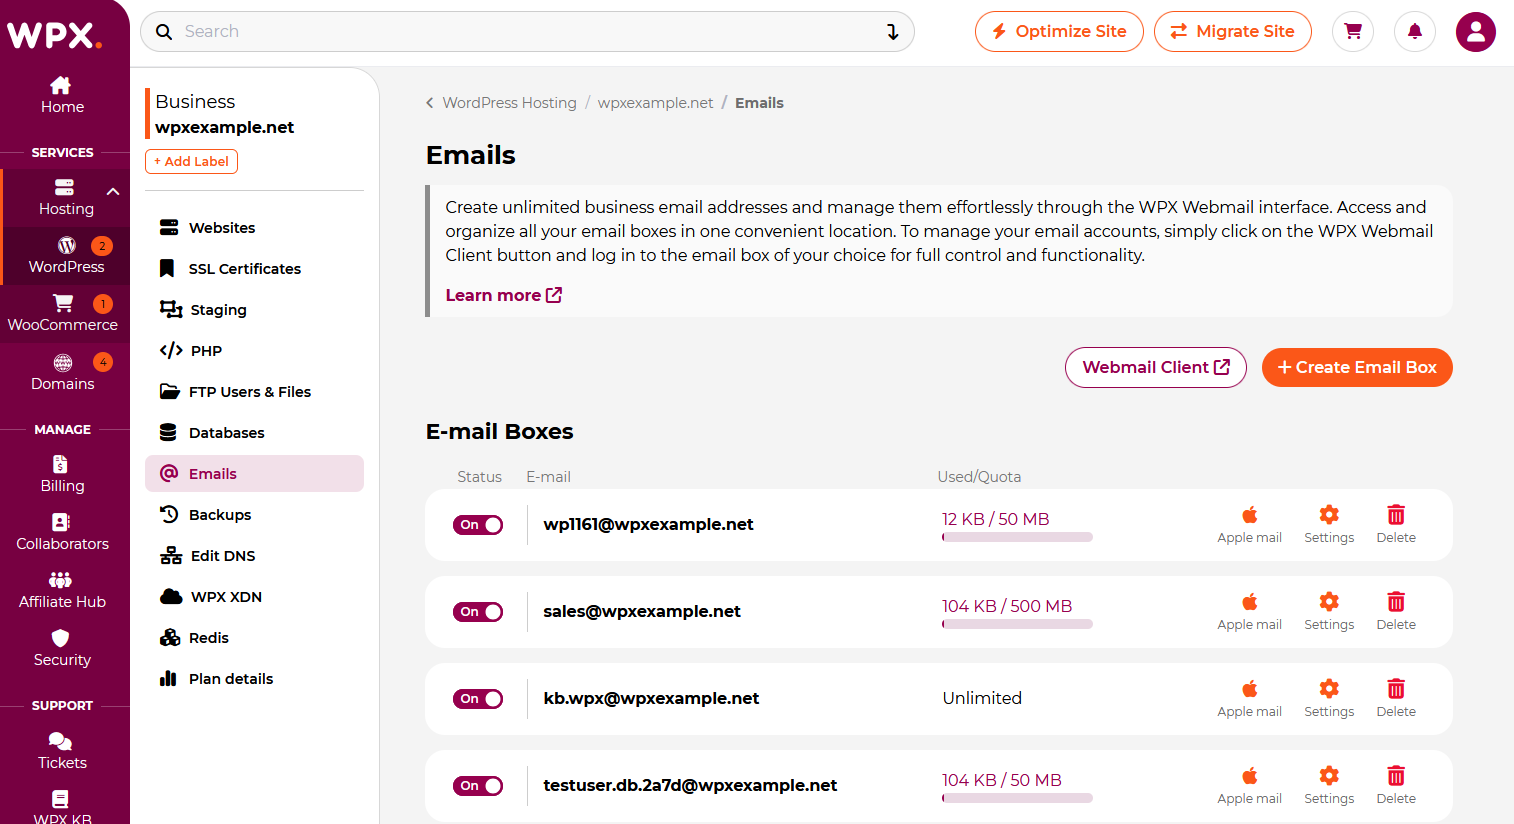Select Emails menu item
This screenshot has width=1514, height=824.
tap(254, 474)
